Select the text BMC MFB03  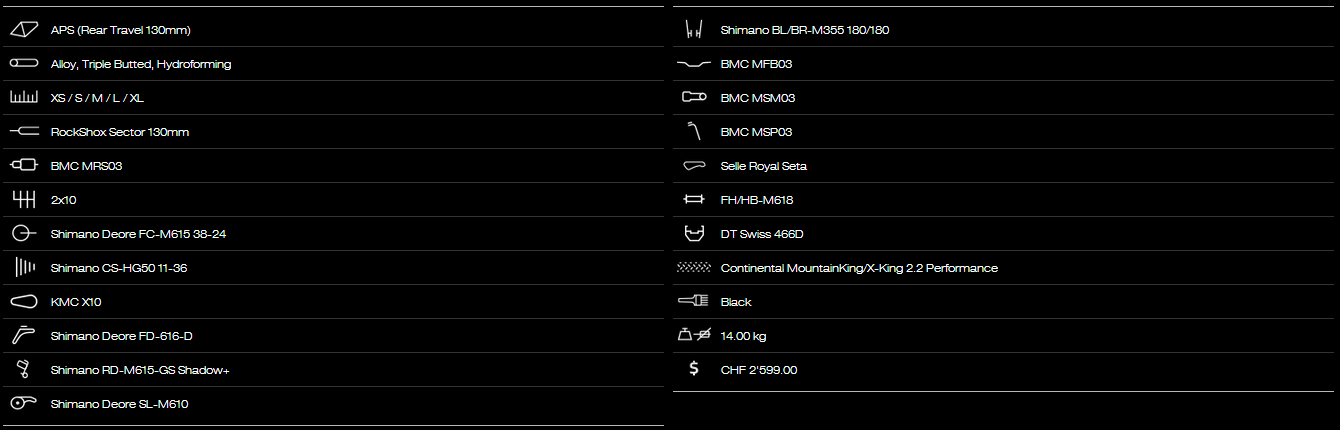pyautogui.click(x=757, y=64)
